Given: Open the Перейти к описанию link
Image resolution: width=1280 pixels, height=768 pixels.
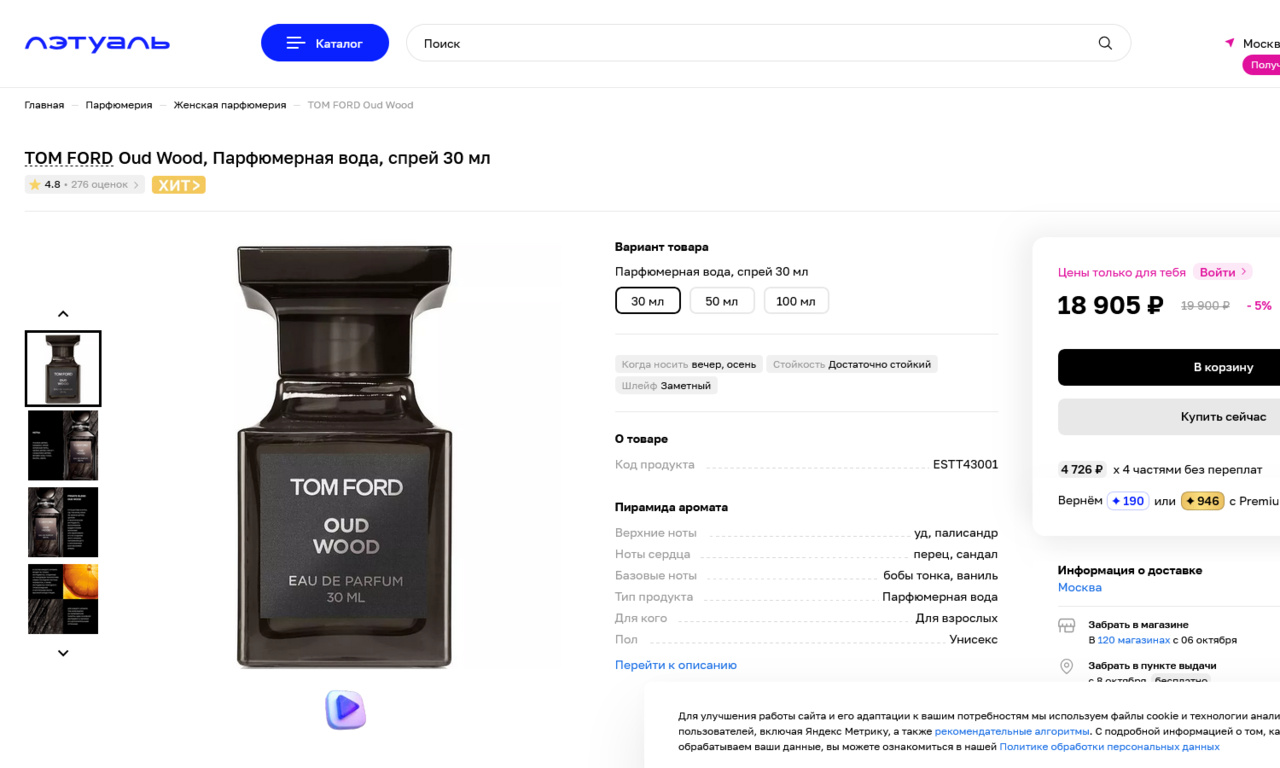Looking at the screenshot, I should 675,665.
